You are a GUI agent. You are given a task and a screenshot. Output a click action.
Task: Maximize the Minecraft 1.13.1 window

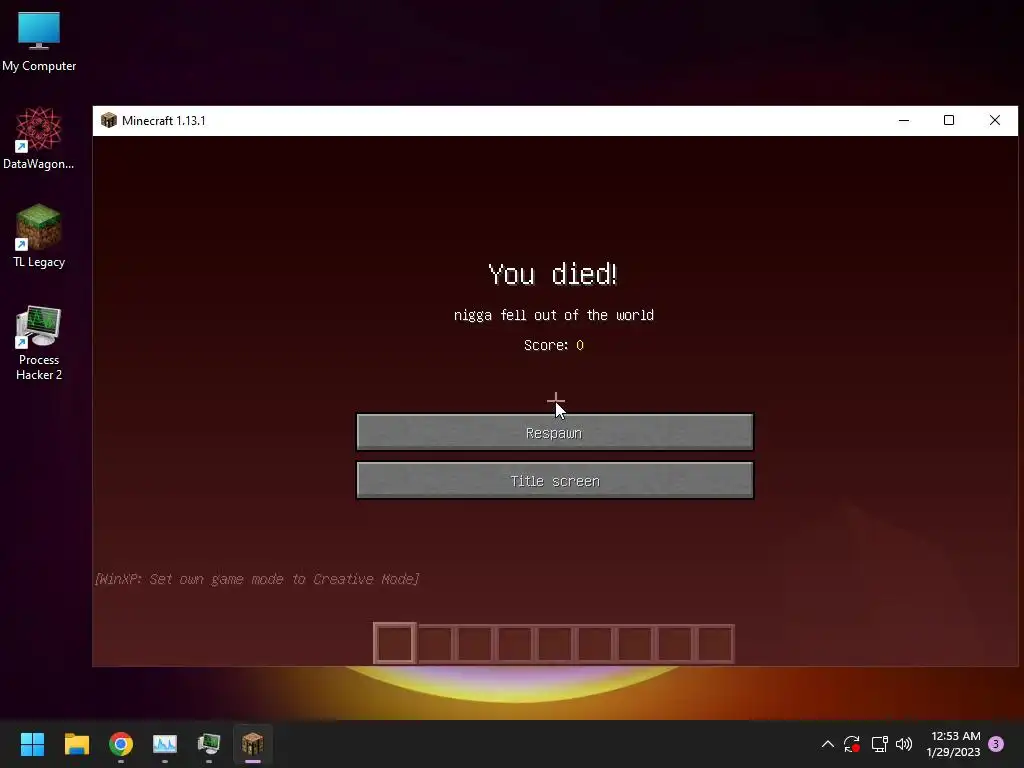click(949, 120)
